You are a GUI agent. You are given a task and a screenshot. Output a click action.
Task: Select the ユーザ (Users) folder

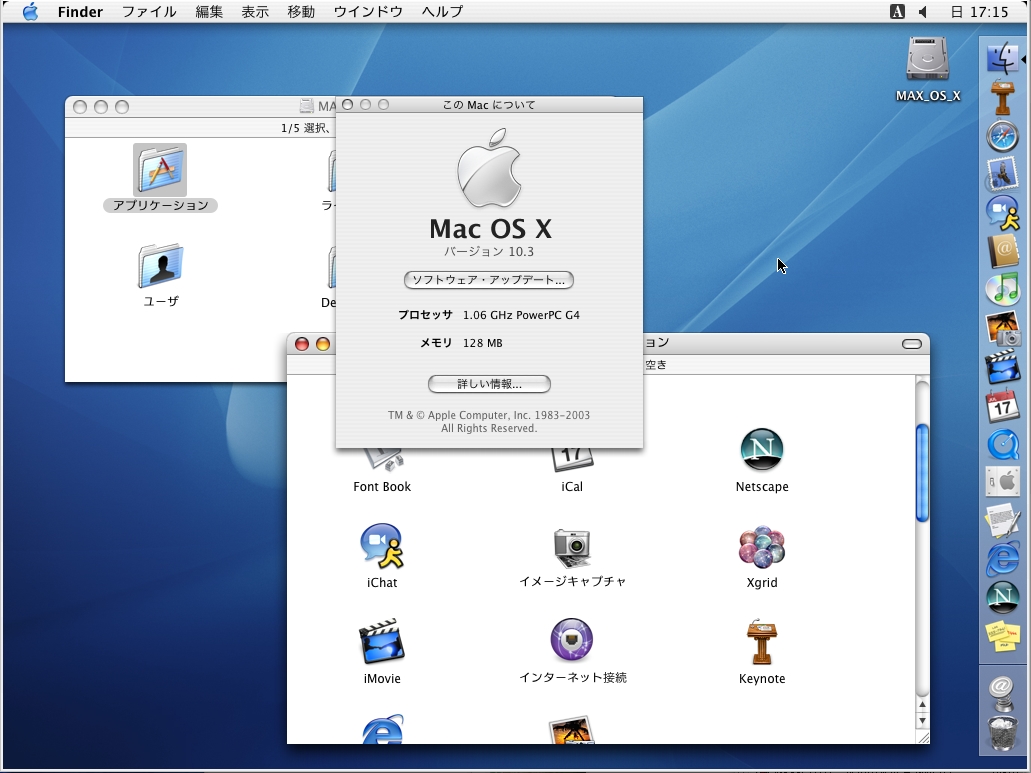(x=160, y=266)
